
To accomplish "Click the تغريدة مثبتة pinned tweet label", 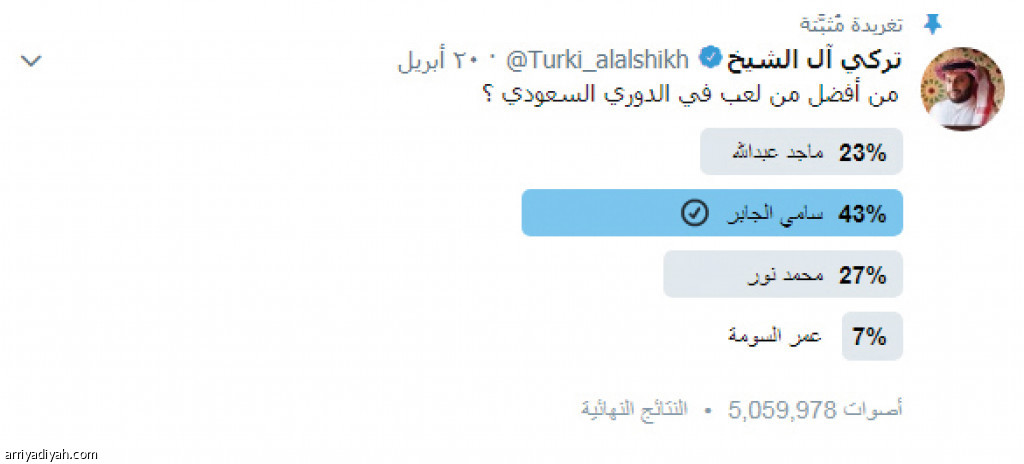I will 852,25.
